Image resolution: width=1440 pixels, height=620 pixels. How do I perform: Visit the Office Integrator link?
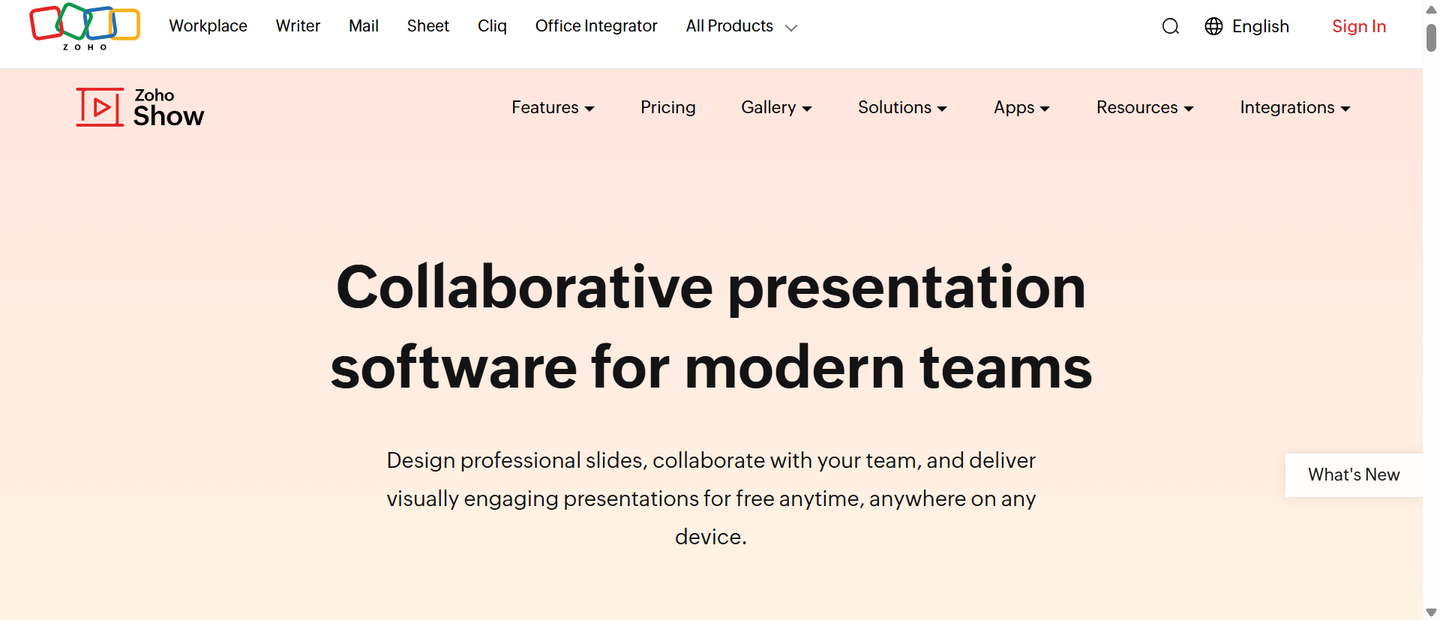click(596, 26)
